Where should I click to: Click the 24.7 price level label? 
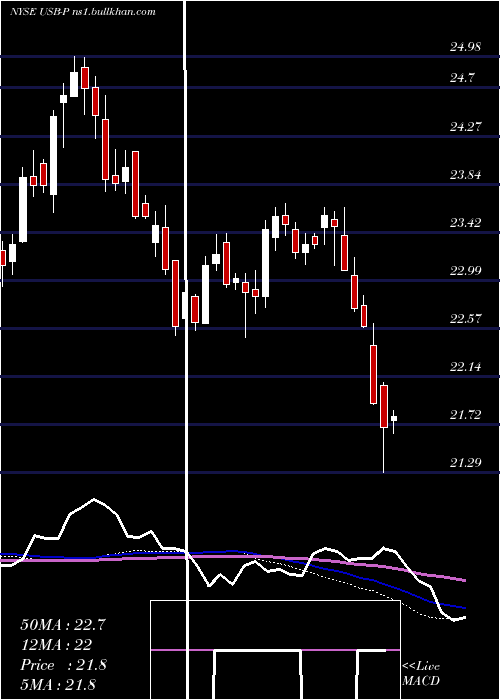coord(462,79)
